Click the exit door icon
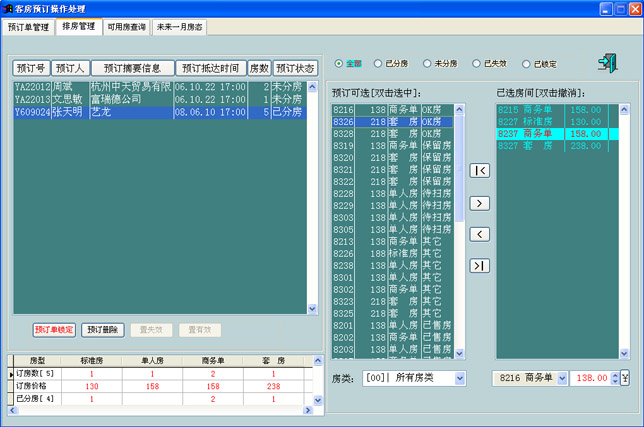 (608, 62)
